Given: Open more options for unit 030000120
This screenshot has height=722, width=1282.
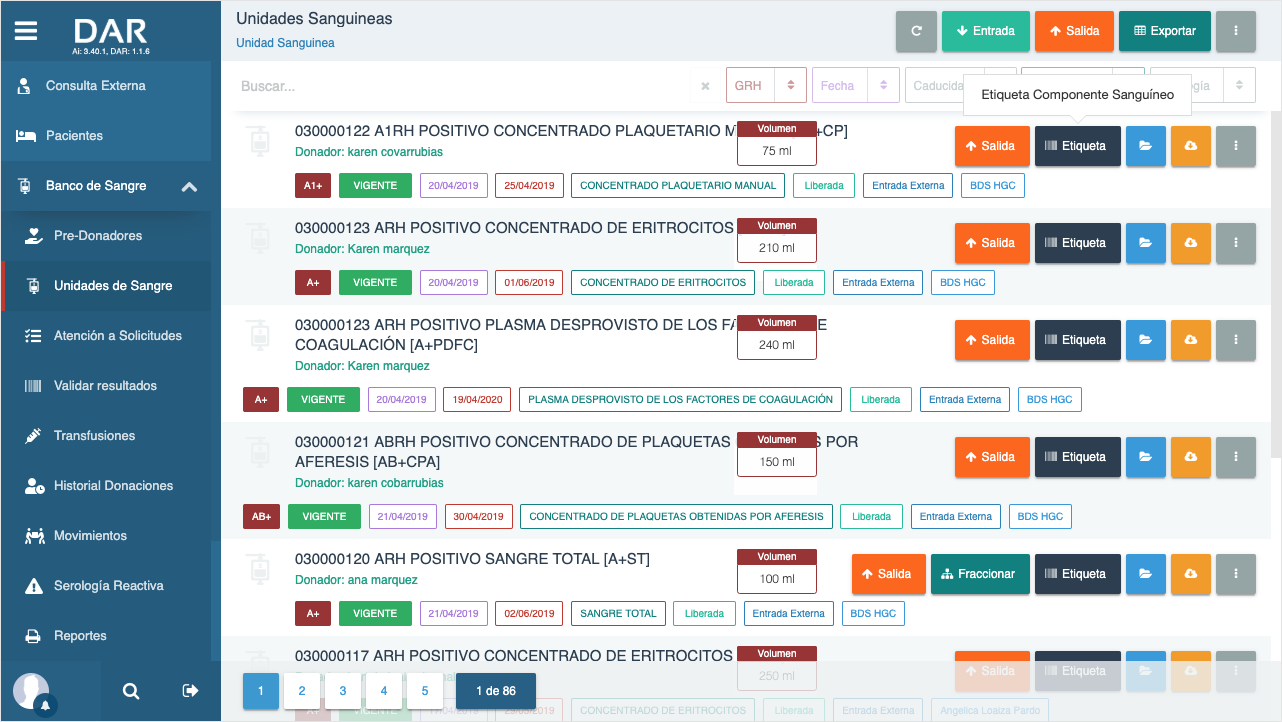Looking at the screenshot, I should click(x=1236, y=574).
